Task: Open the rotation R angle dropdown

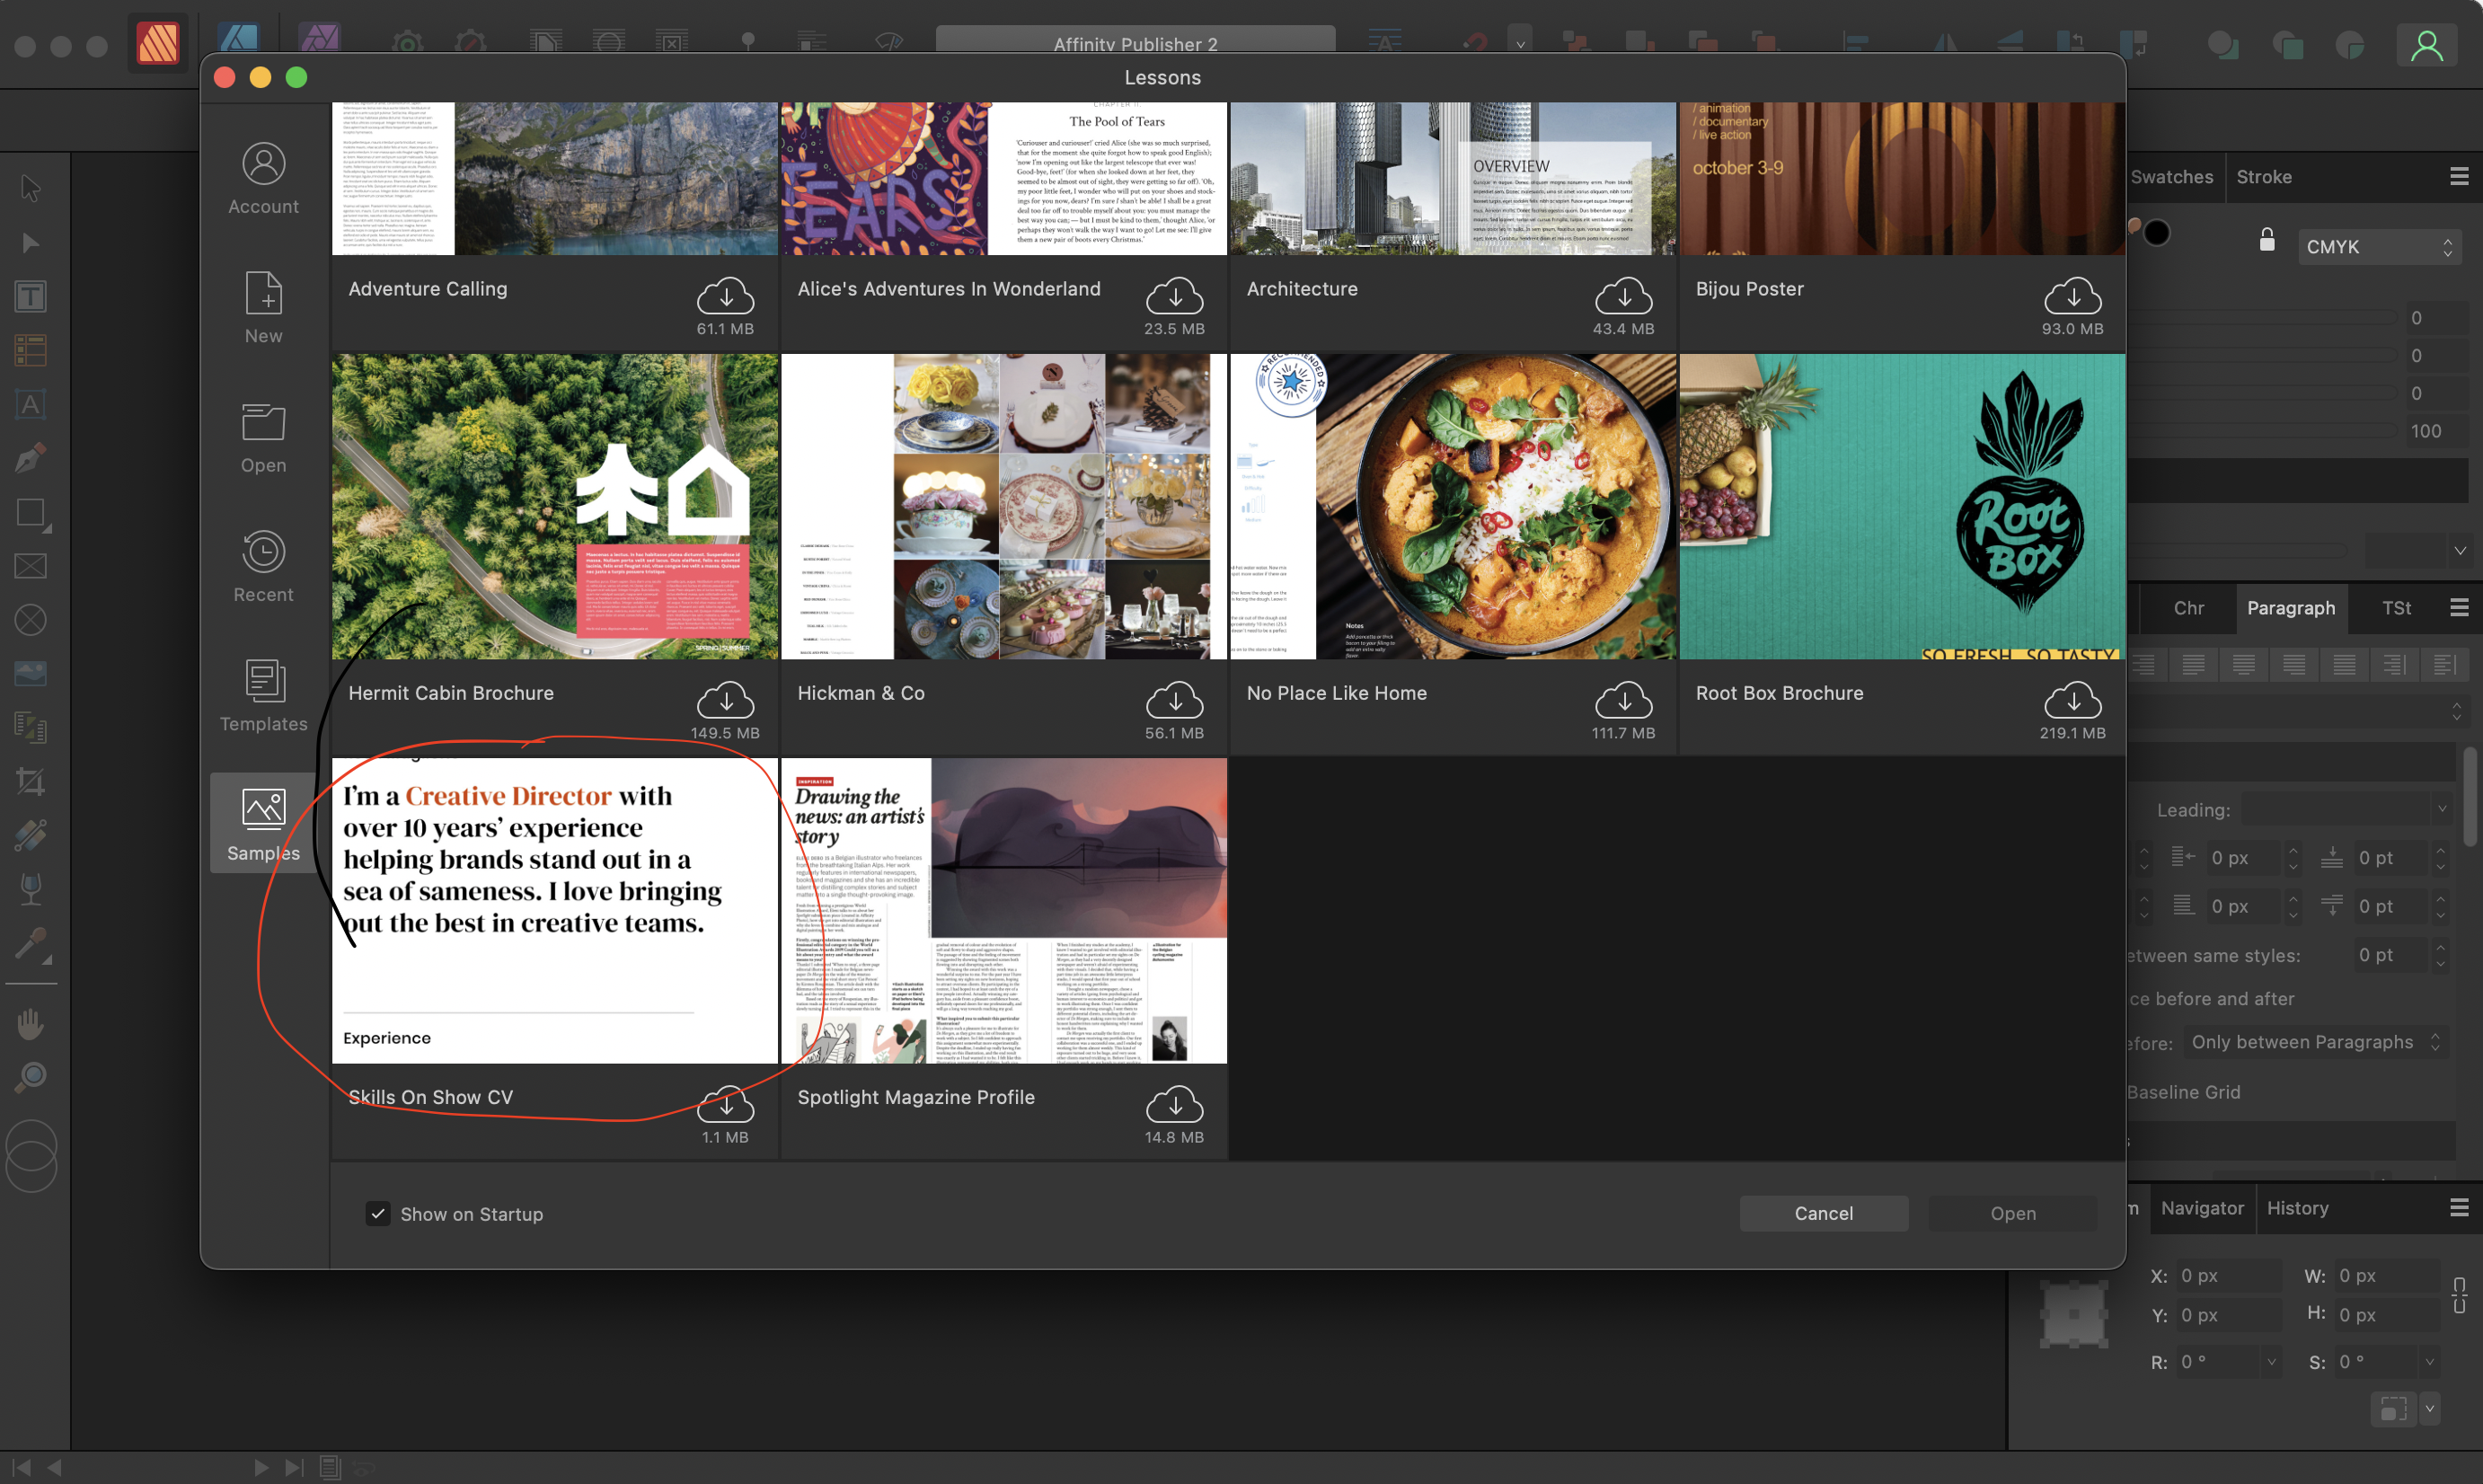Action: pos(2271,1362)
